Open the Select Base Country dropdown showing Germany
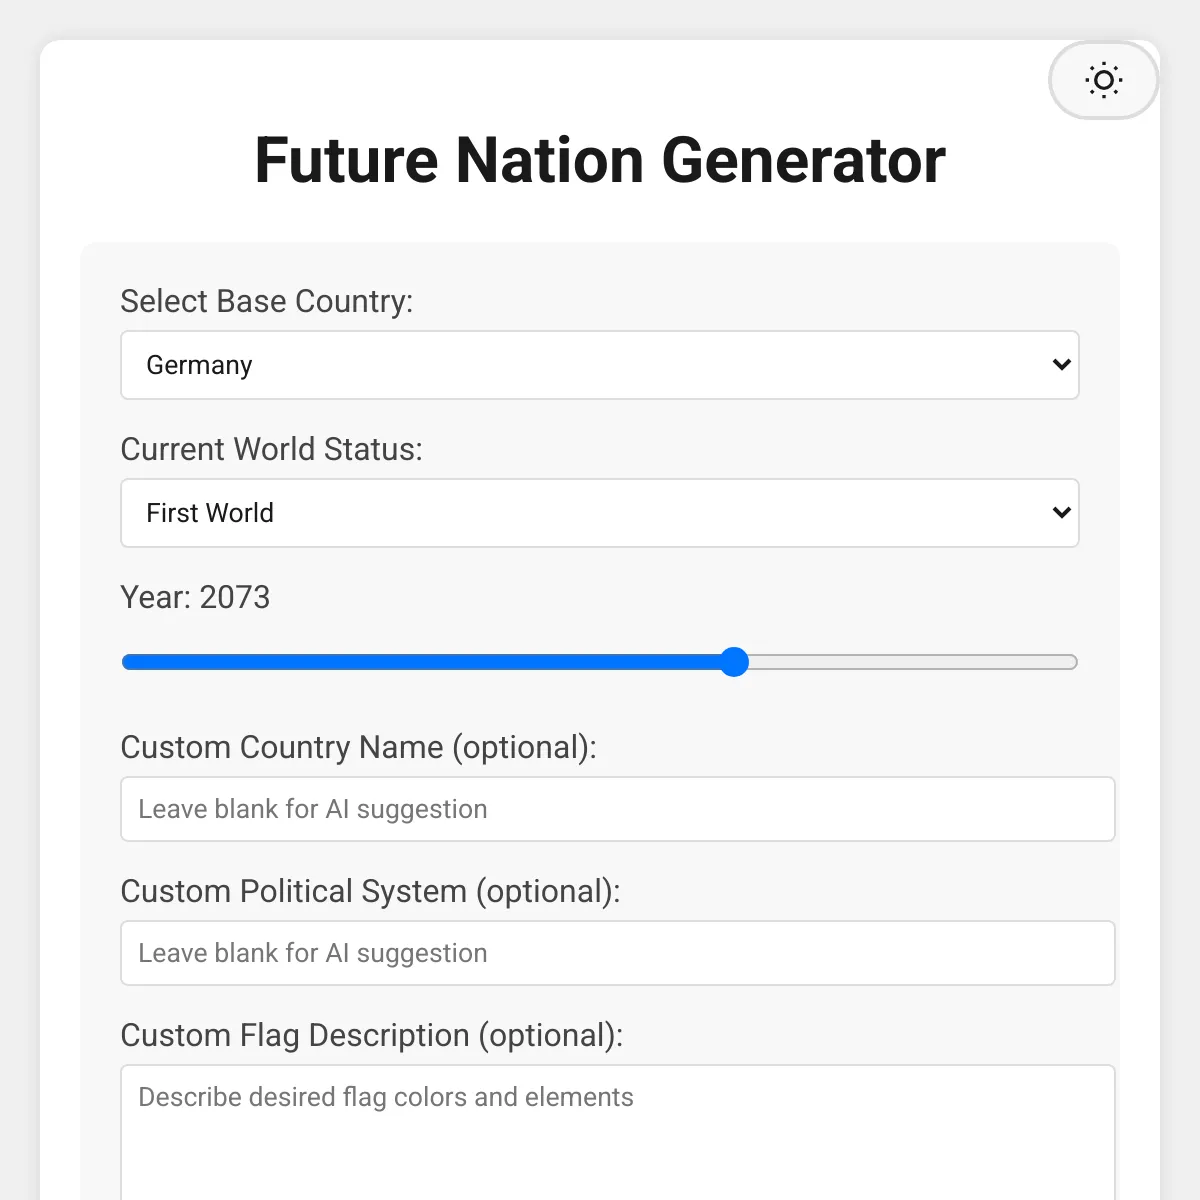1200x1200 pixels. click(600, 365)
